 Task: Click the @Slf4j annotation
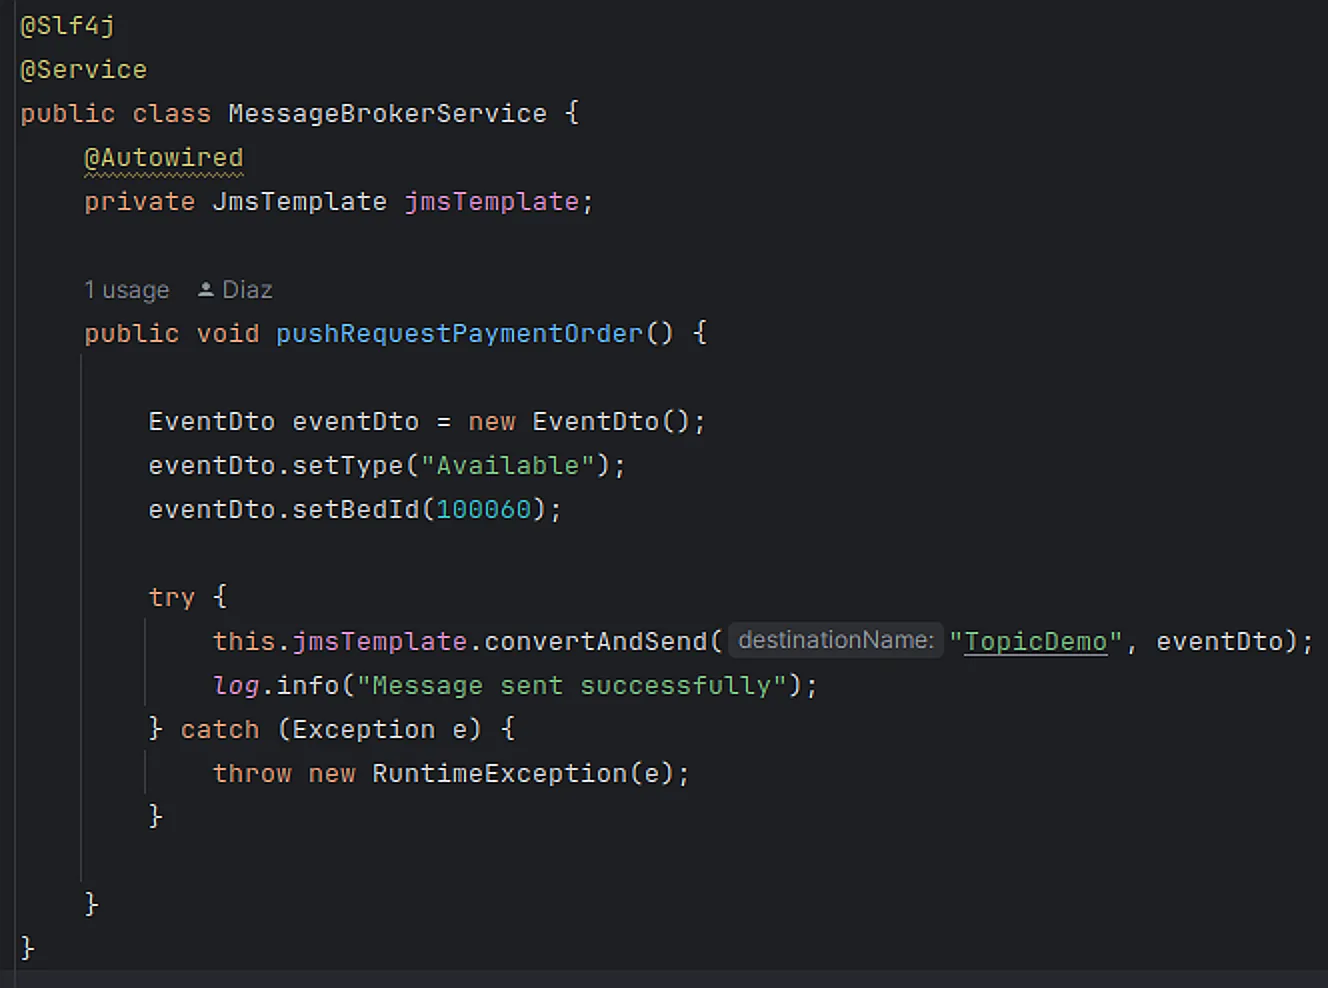tap(67, 26)
